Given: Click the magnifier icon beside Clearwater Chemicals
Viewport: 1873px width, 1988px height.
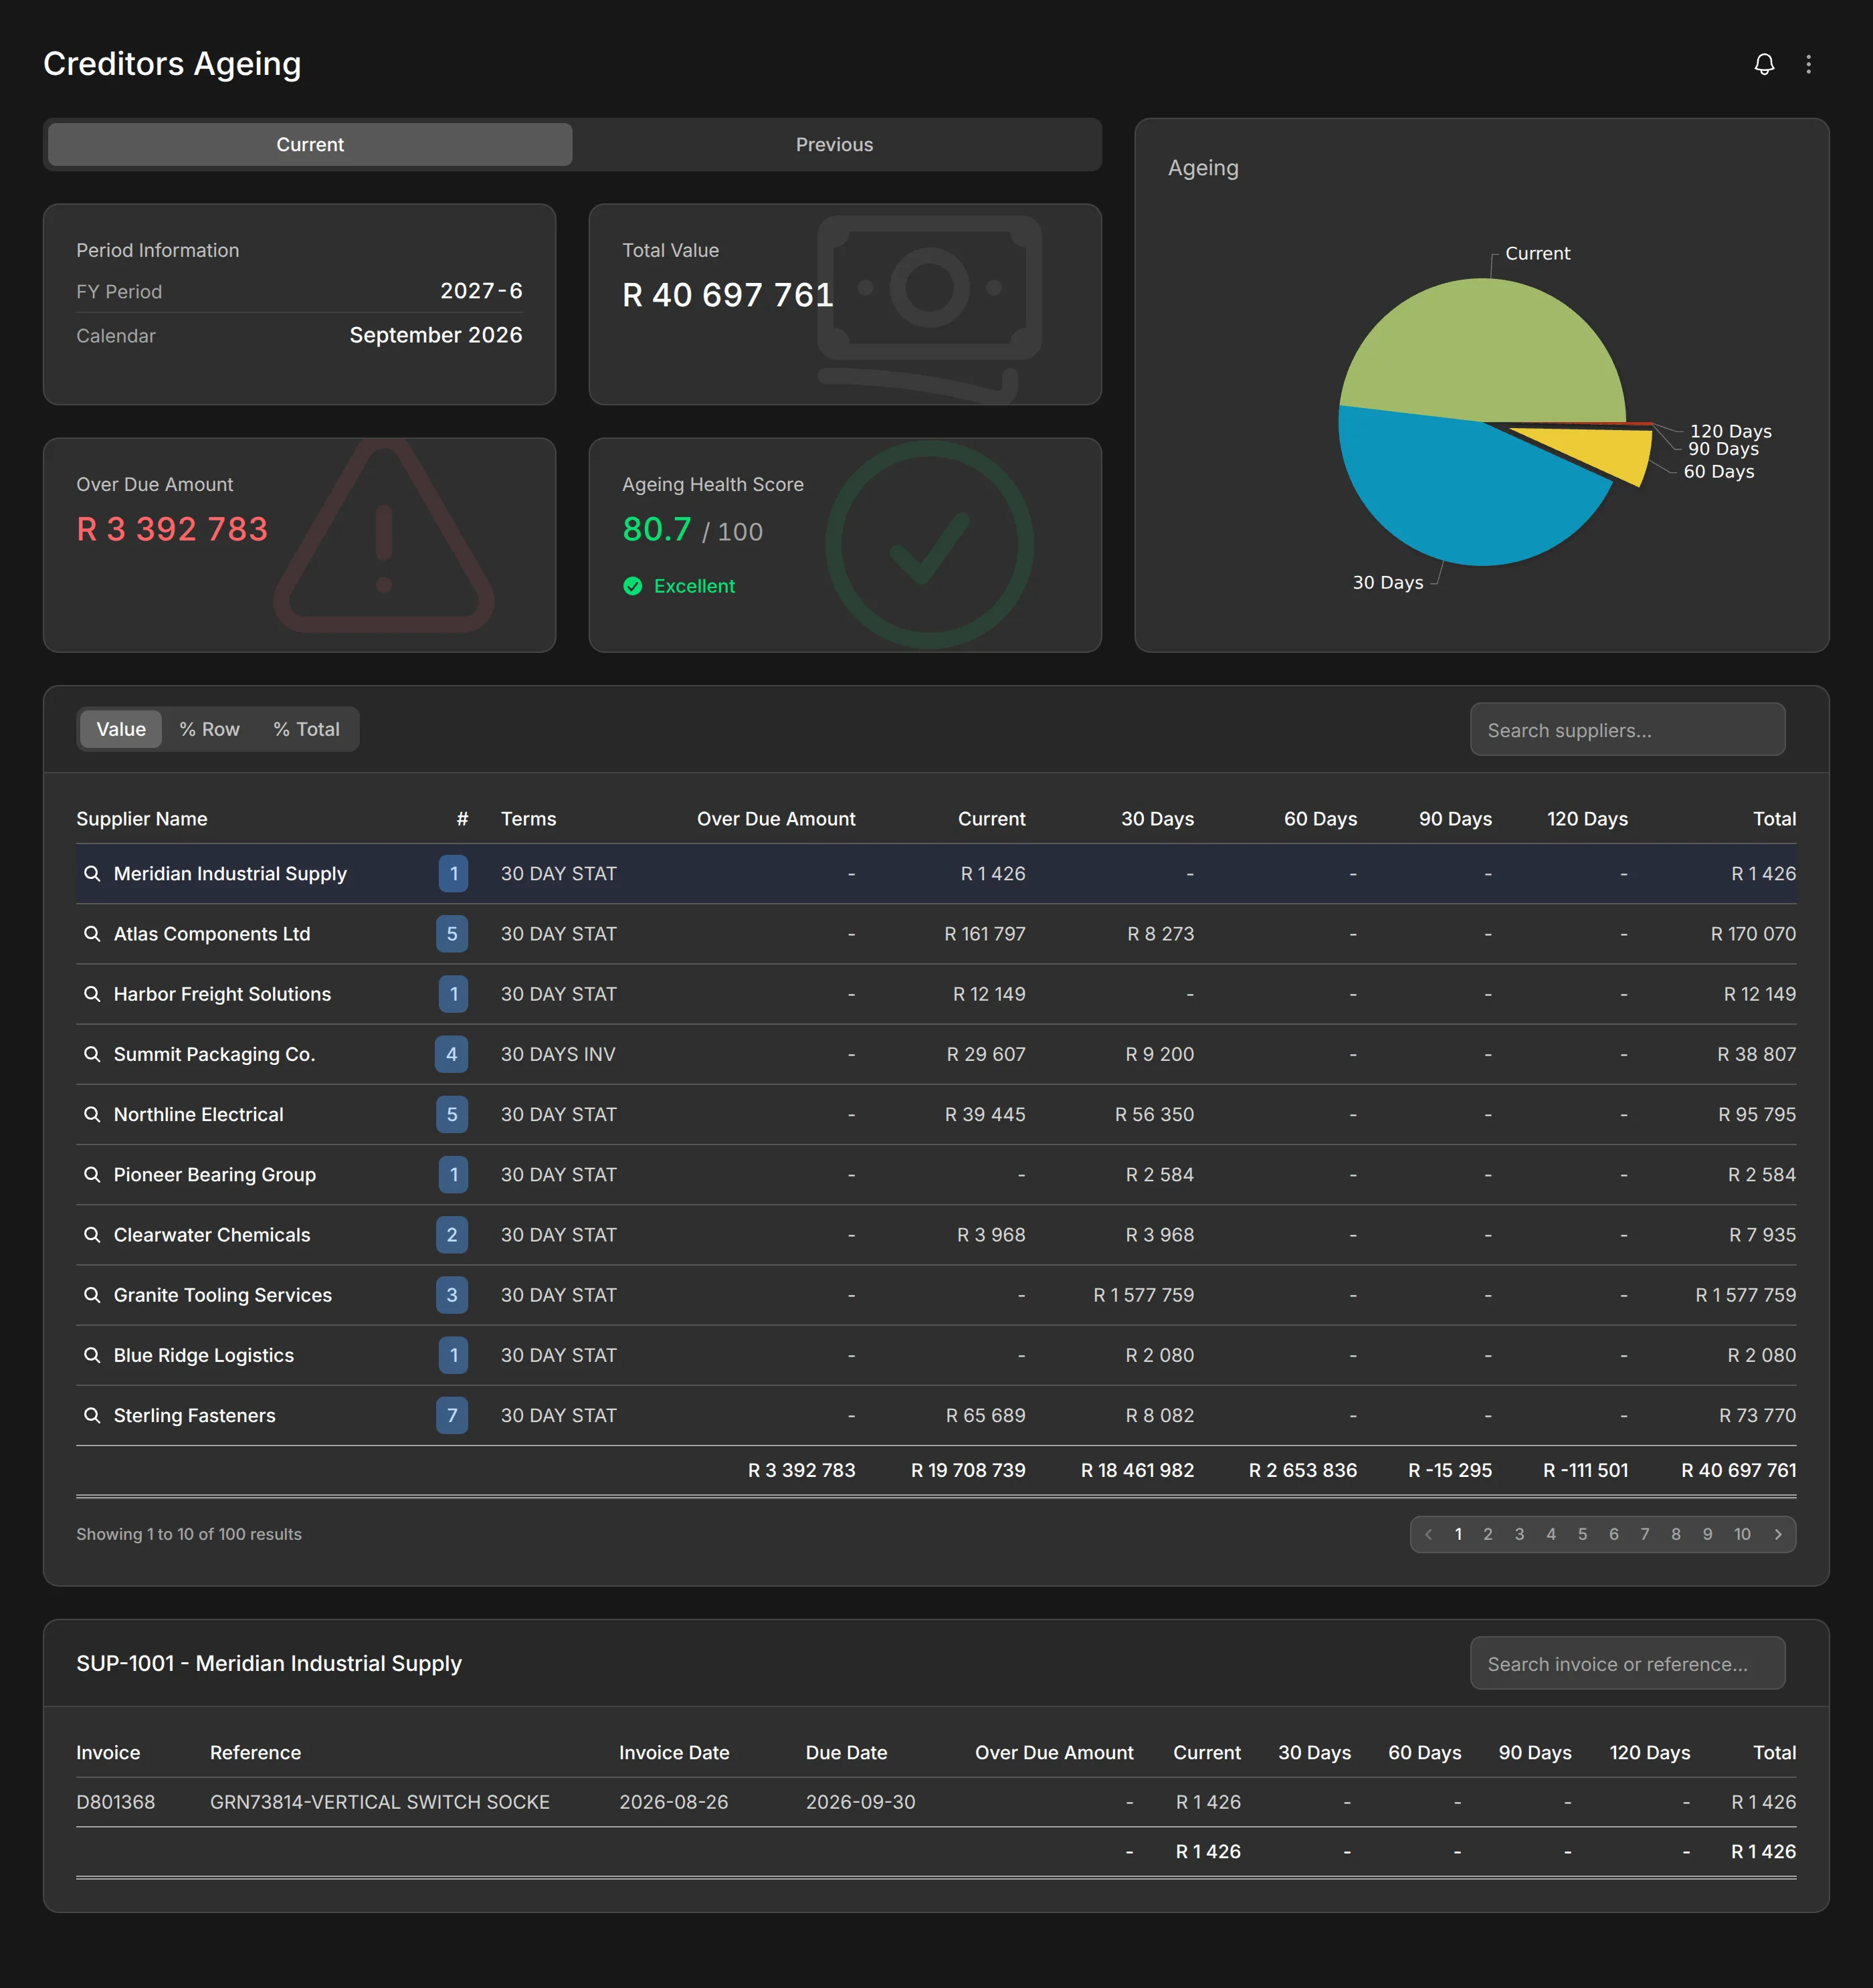Looking at the screenshot, I should pos(92,1234).
